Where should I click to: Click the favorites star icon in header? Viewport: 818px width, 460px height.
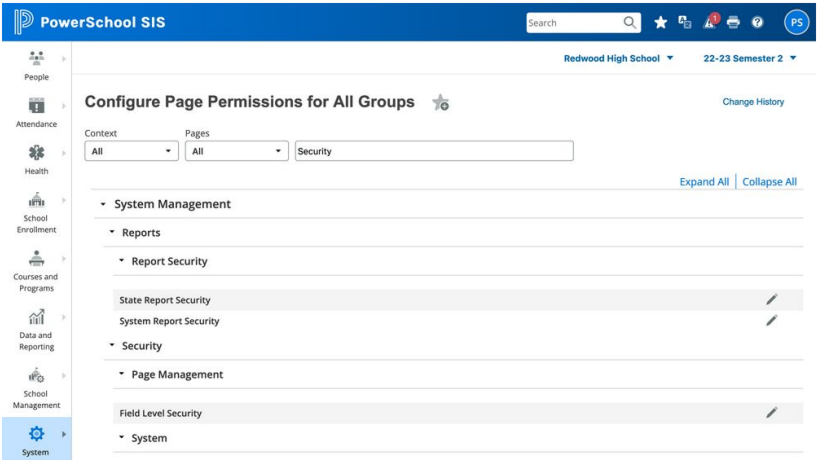click(x=660, y=21)
